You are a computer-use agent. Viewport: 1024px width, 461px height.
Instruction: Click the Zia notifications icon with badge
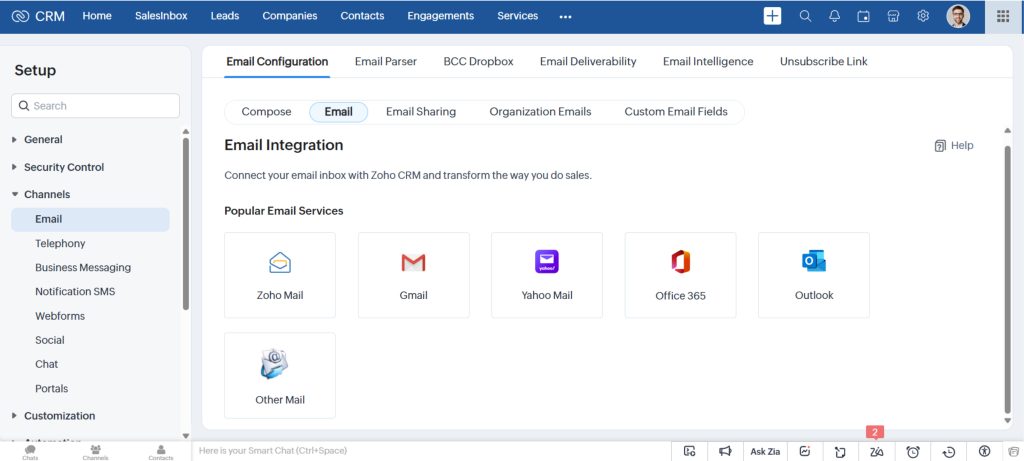click(x=876, y=451)
